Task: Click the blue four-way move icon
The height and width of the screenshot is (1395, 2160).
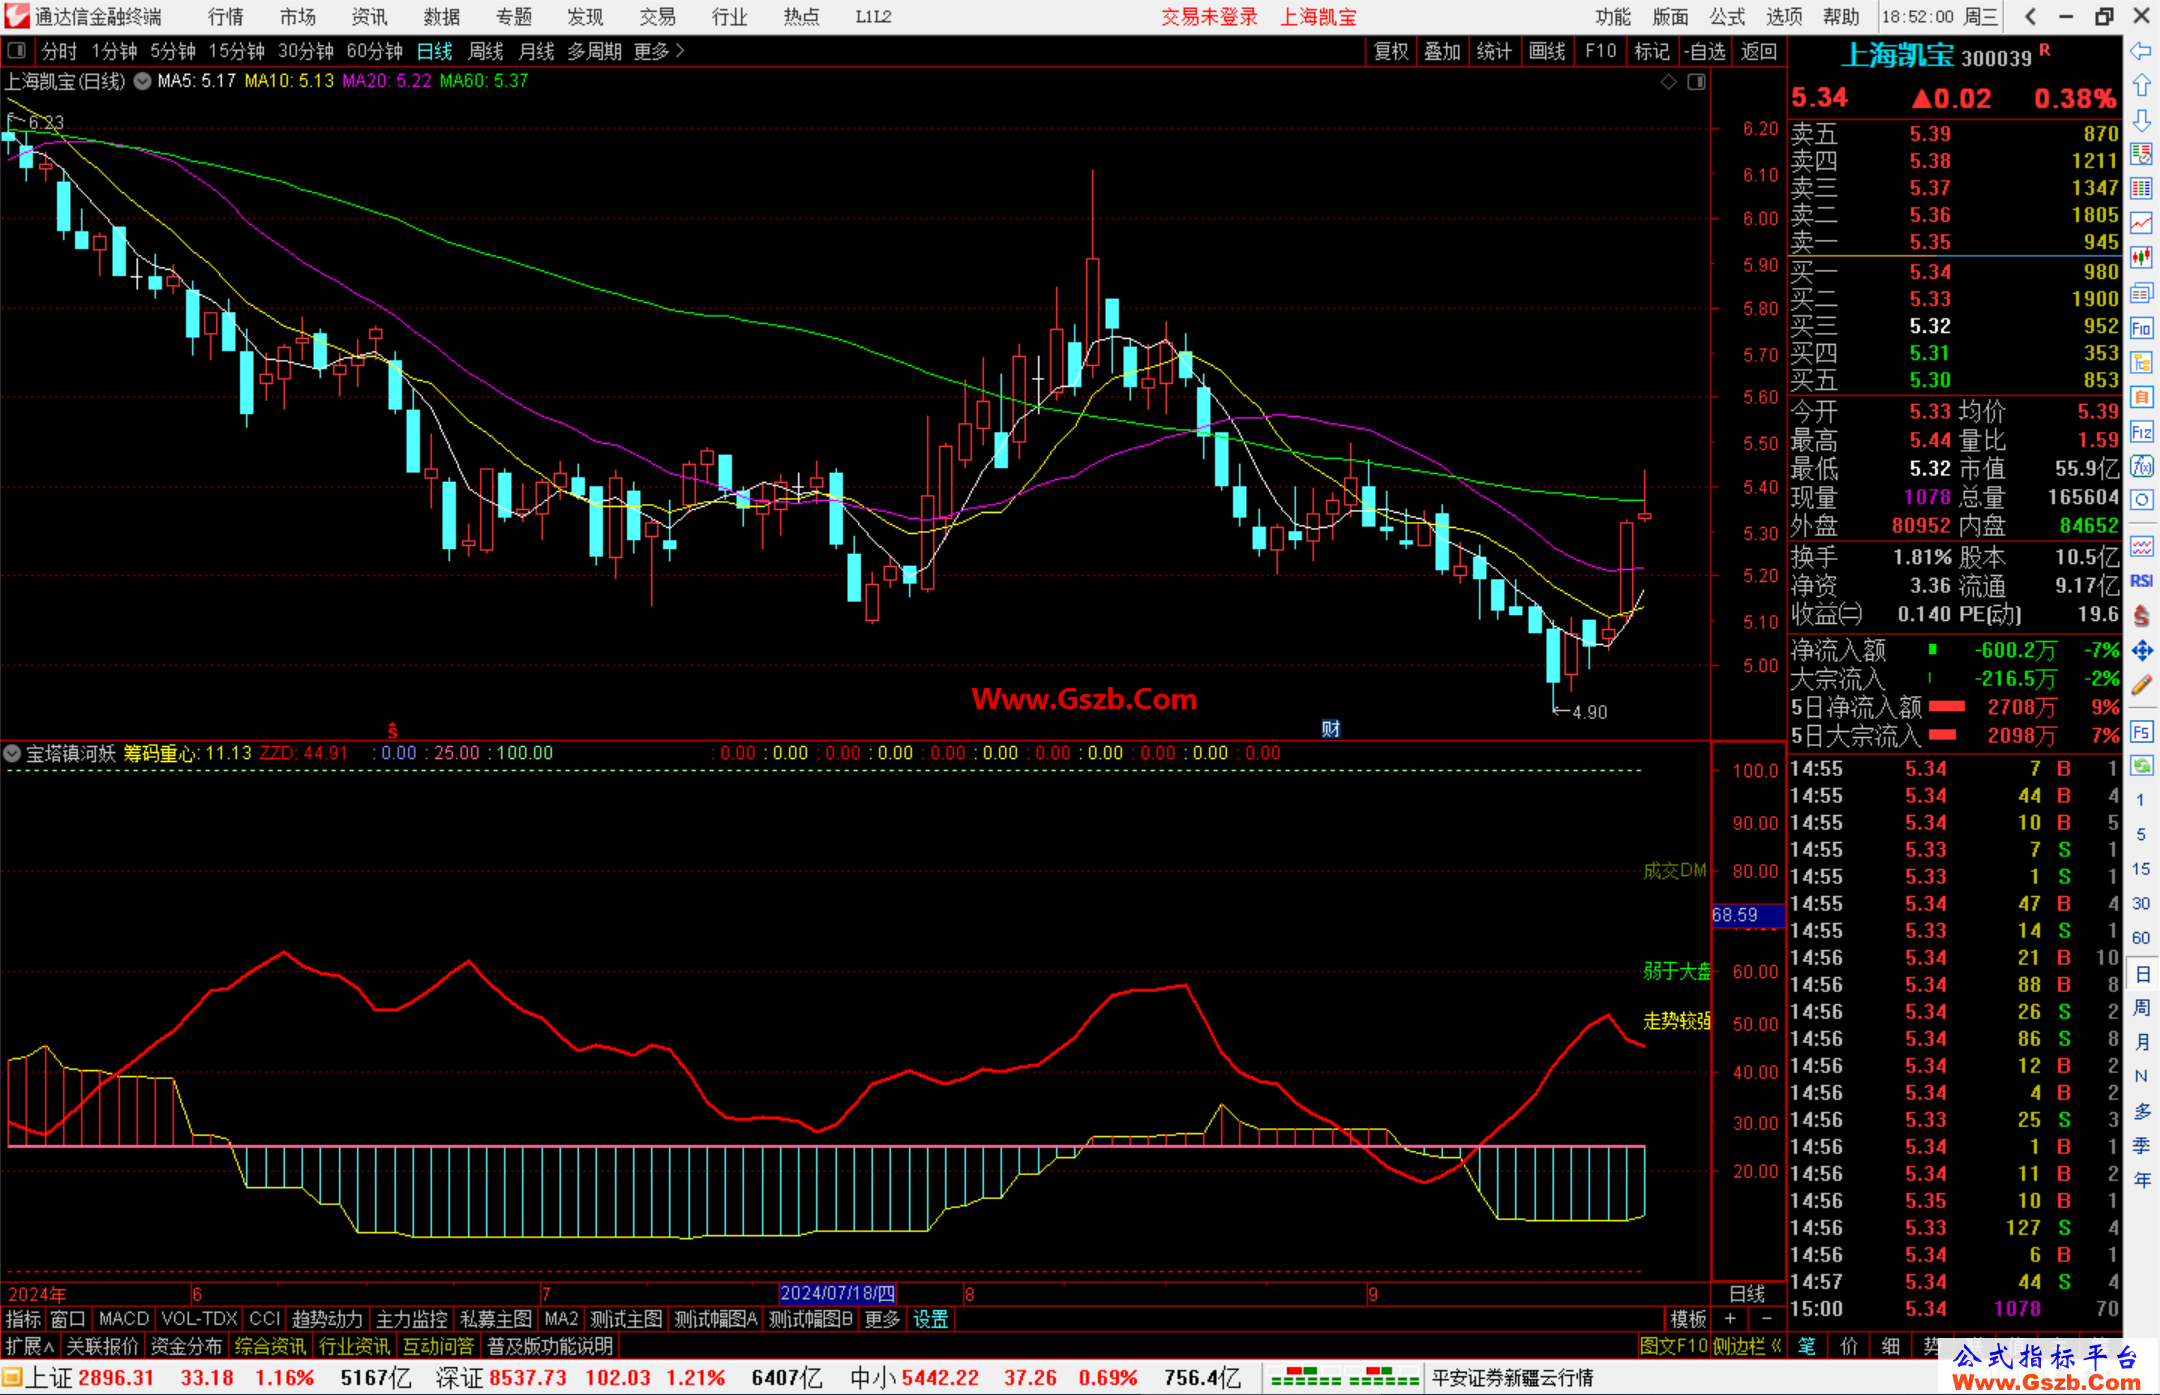Action: (2141, 651)
